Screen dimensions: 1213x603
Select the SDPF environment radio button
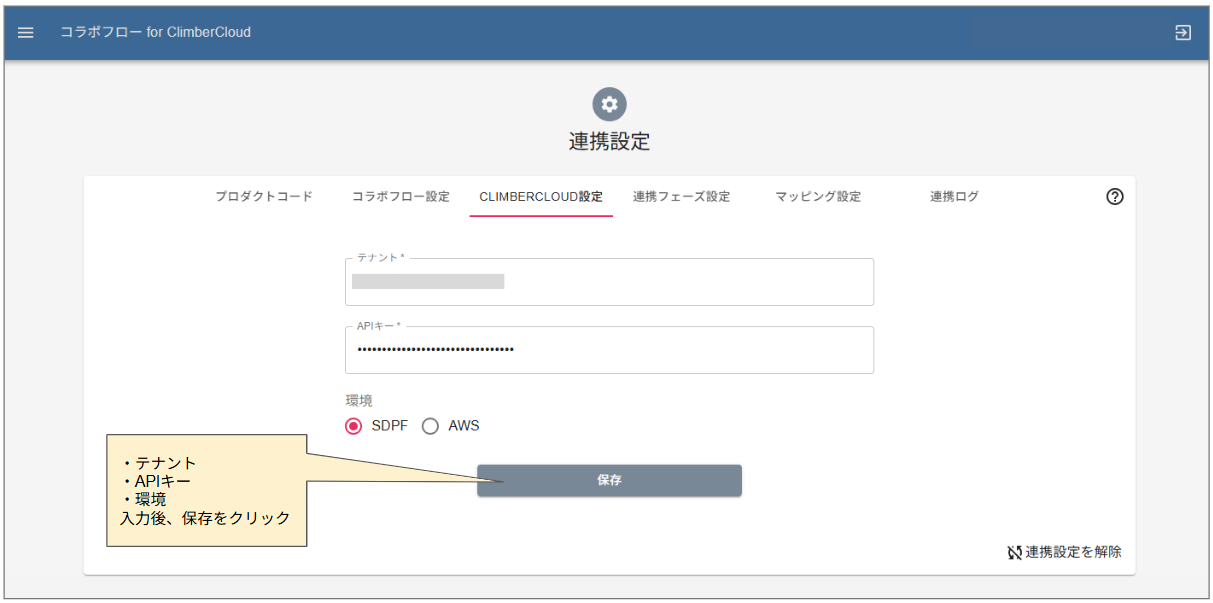coord(353,426)
